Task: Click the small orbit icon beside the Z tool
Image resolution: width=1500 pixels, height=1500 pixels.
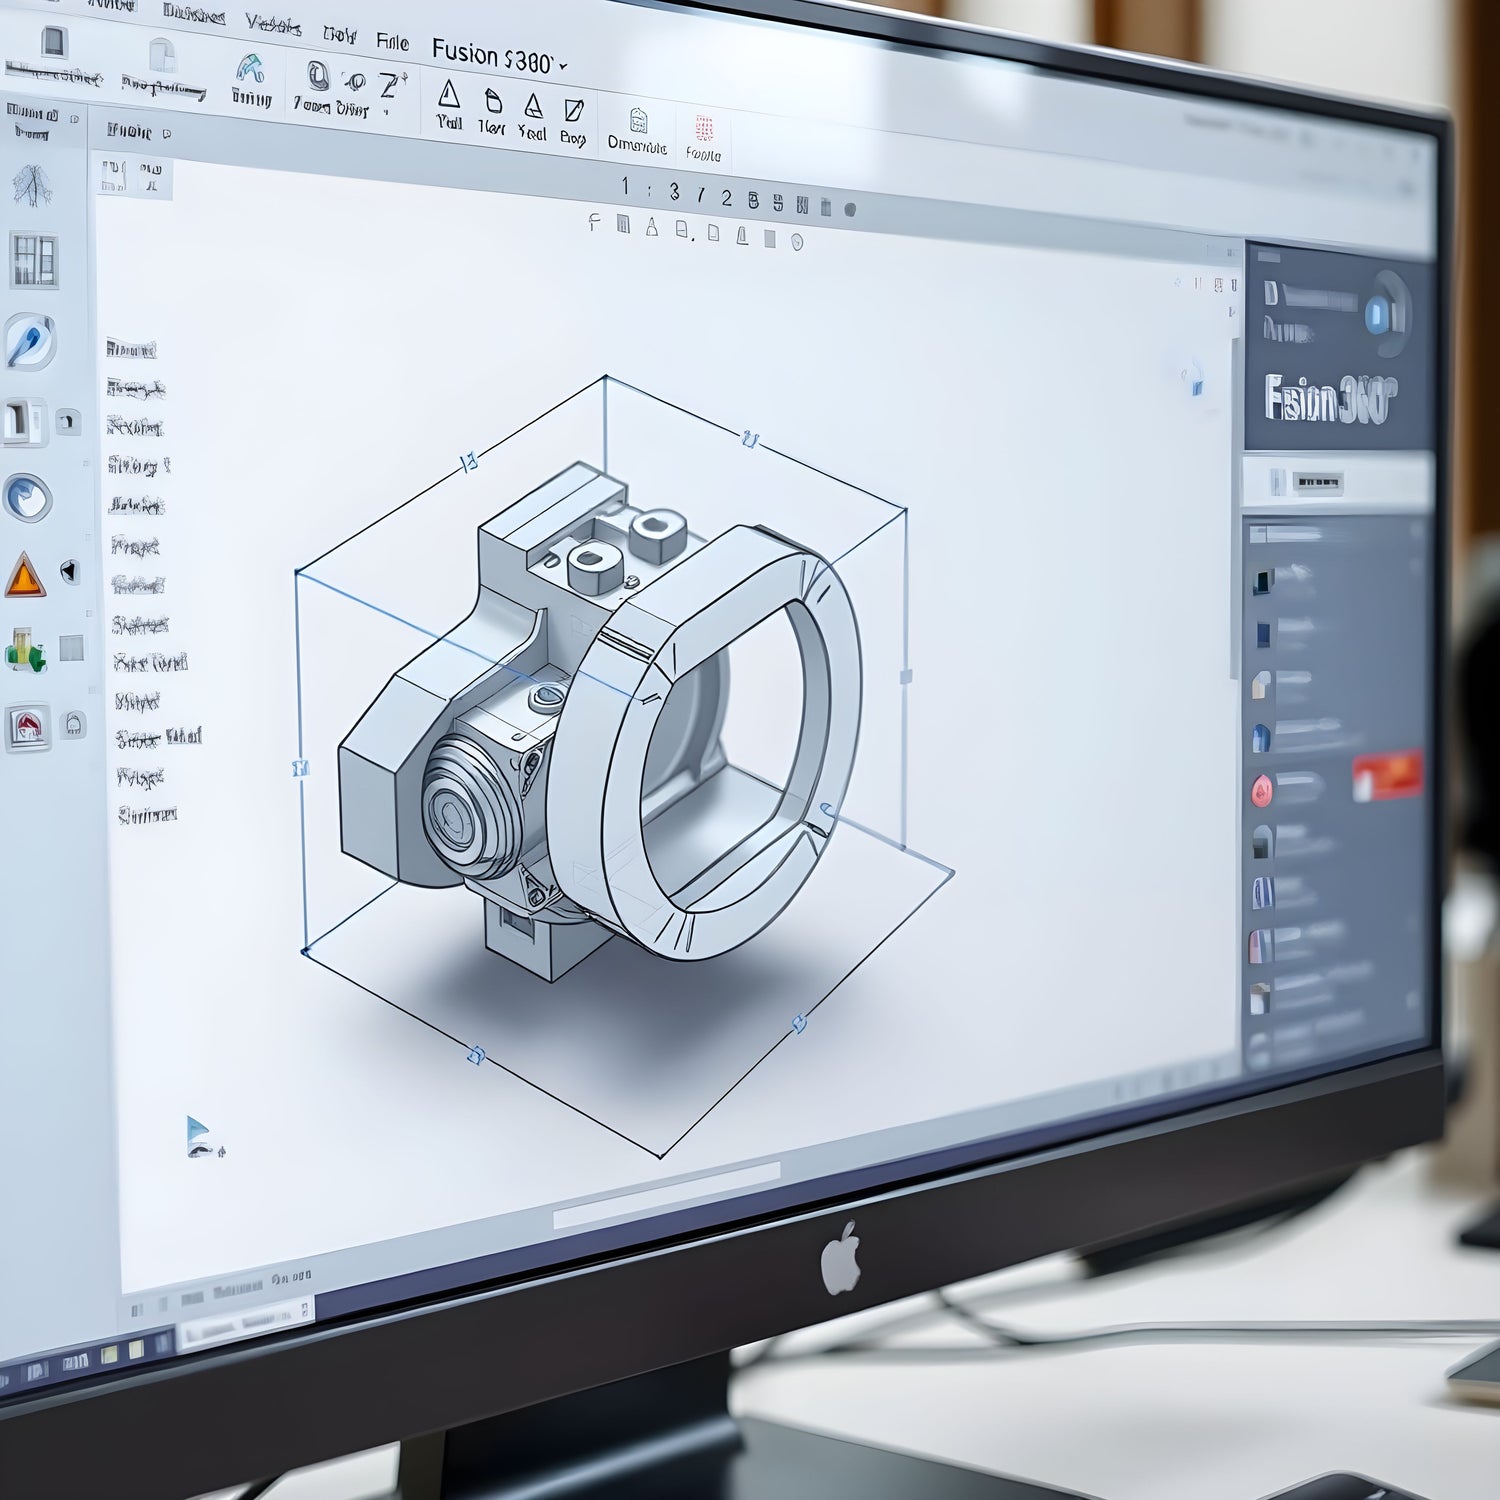Action: click(x=353, y=81)
